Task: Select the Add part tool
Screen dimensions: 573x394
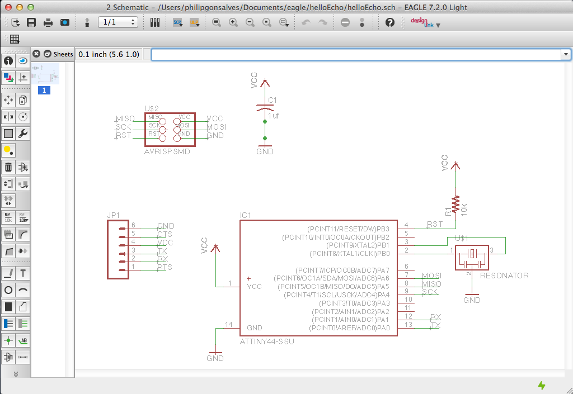Action: coord(23,167)
